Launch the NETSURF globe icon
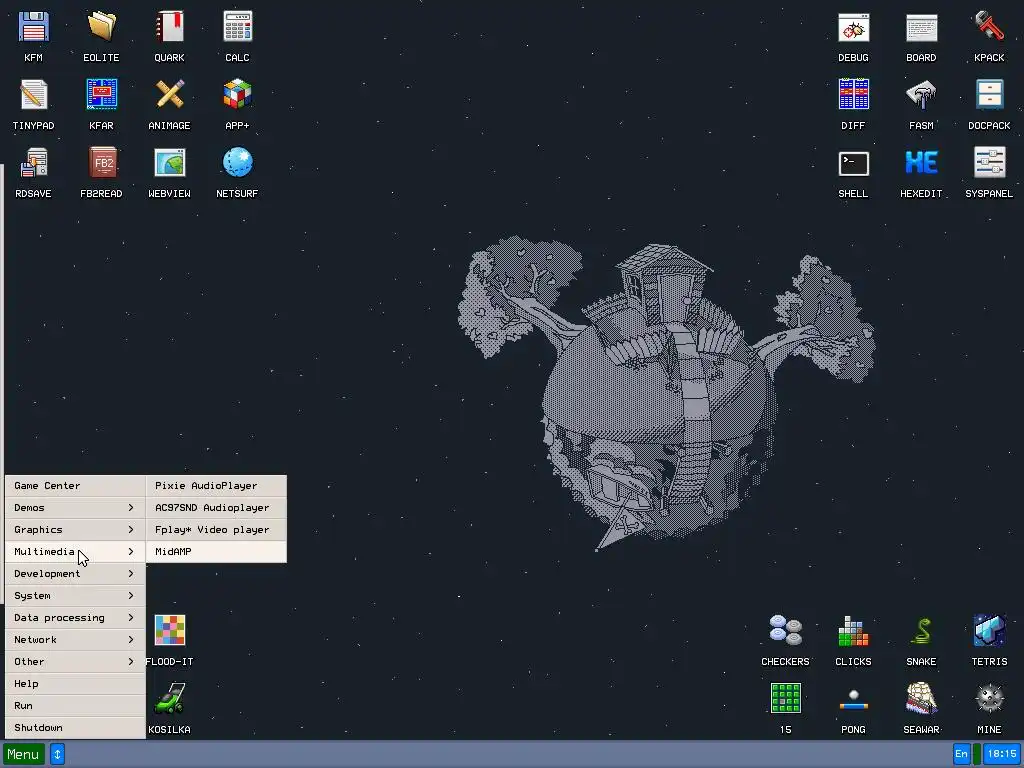Image resolution: width=1024 pixels, height=768 pixels. click(x=237, y=163)
